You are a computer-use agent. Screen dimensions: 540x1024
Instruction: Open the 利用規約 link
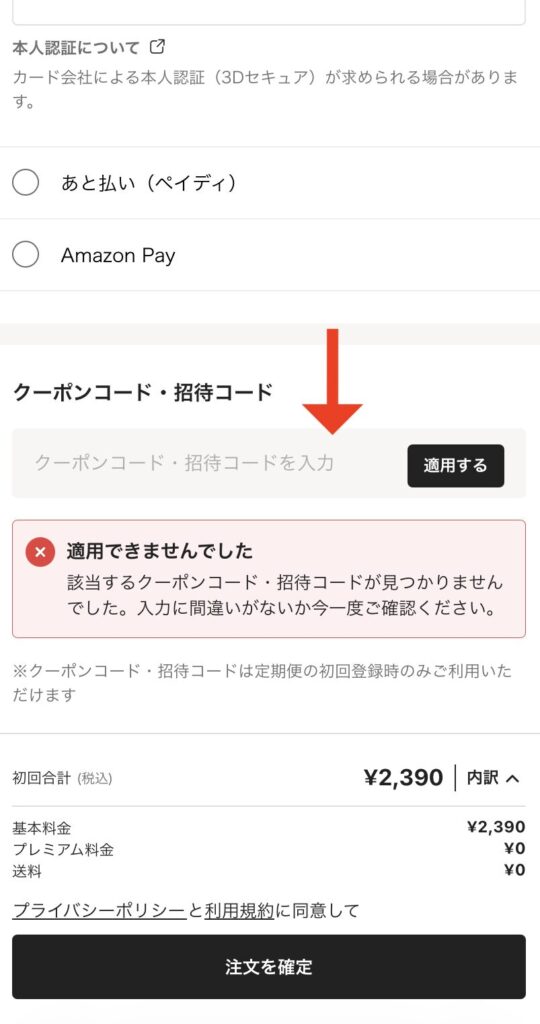240,910
